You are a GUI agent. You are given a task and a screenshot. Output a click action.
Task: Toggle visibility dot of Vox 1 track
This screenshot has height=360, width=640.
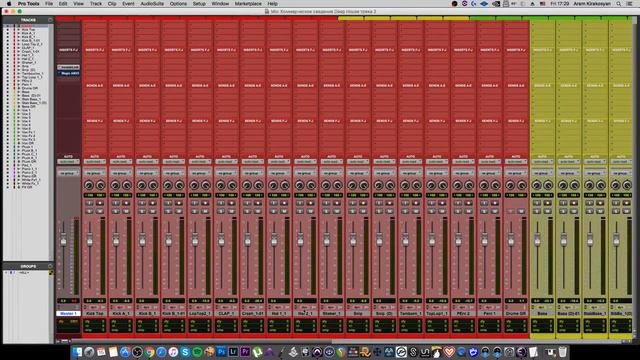(7, 110)
